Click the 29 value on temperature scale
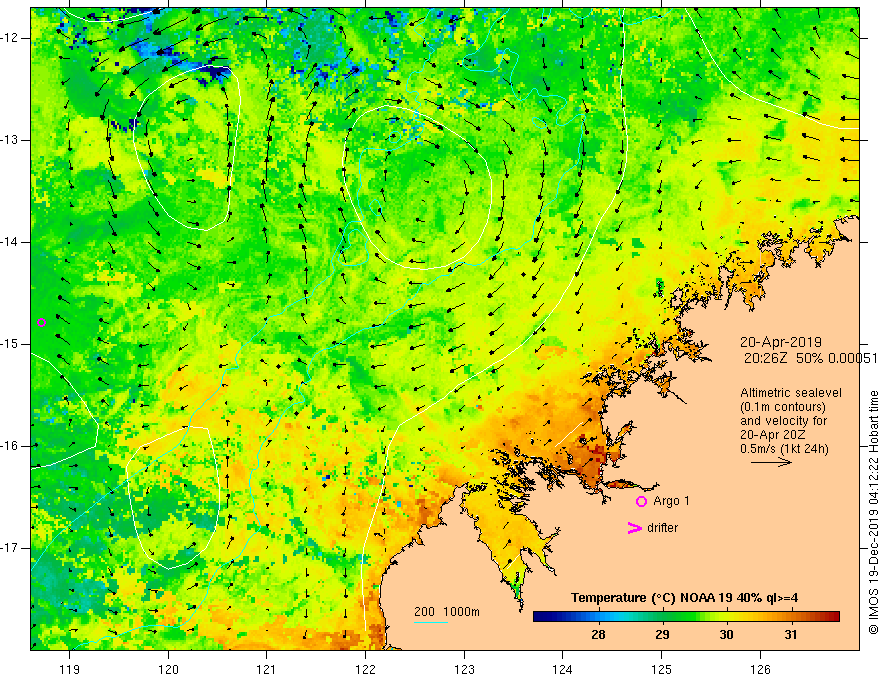Viewport: 880px width, 680px height. [662, 635]
